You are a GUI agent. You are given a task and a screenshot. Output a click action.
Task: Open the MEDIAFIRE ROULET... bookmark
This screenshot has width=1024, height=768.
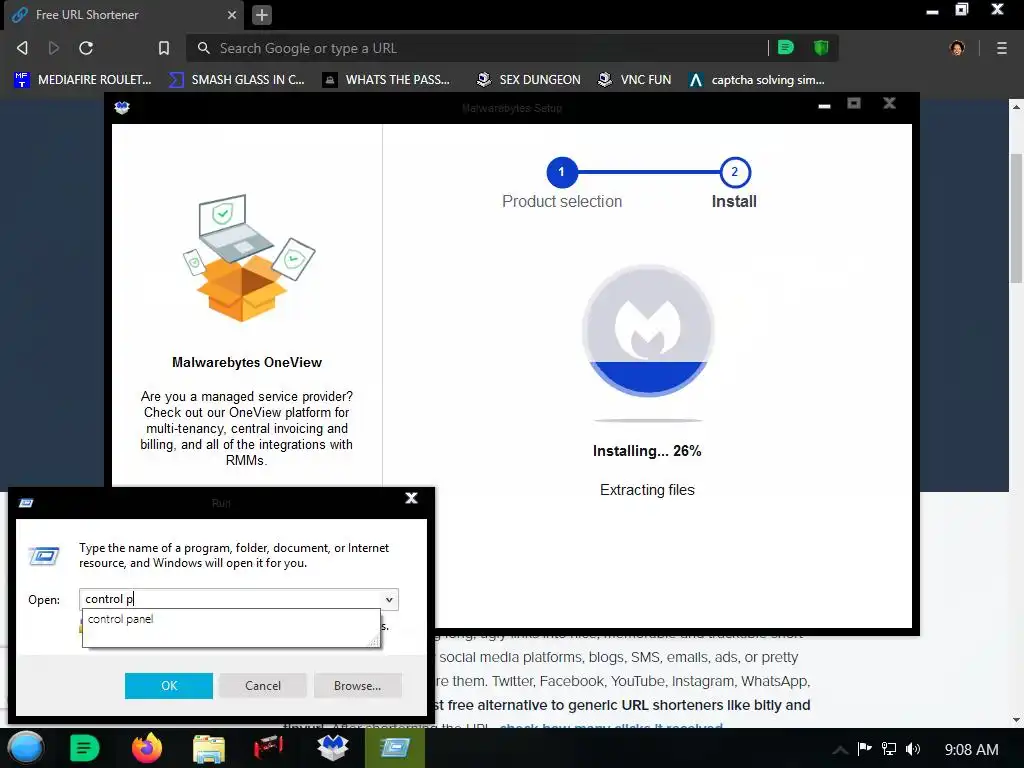click(x=82, y=80)
